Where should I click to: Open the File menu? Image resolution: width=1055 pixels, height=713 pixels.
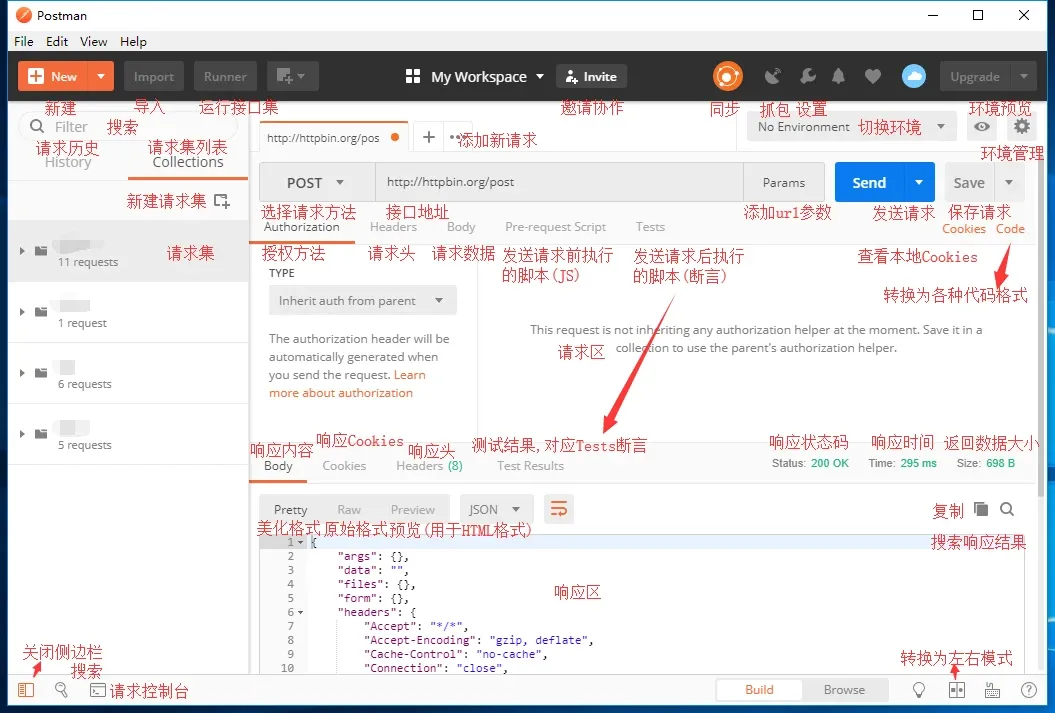pos(22,41)
